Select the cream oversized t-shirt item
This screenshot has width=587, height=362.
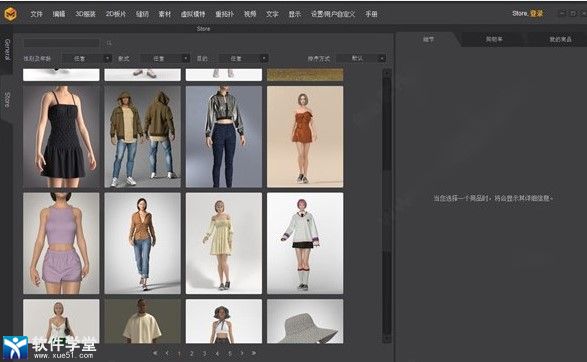(143, 321)
